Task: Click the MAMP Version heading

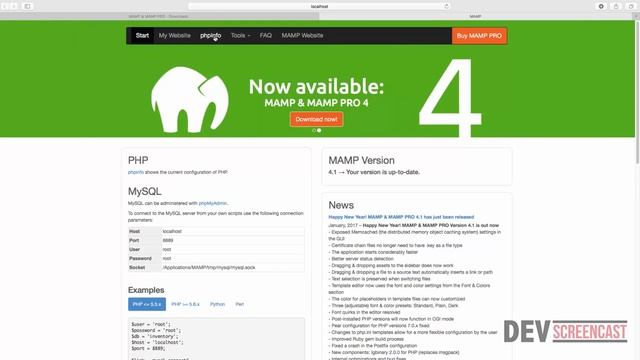Action: tap(361, 160)
